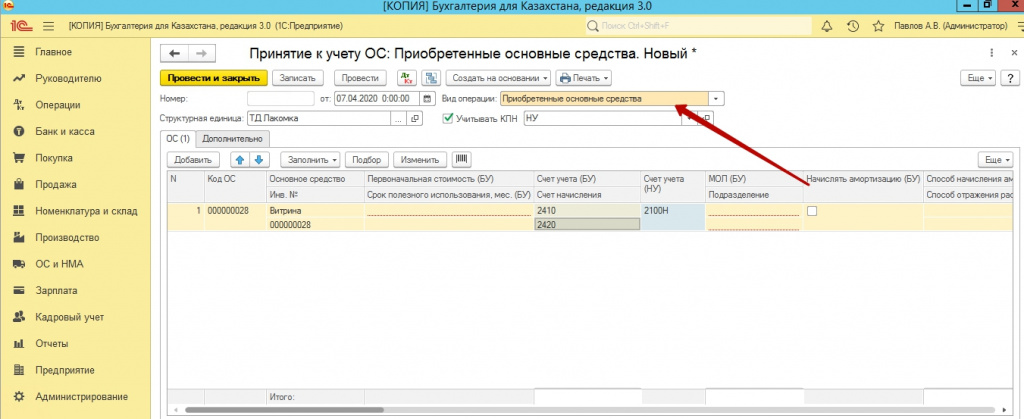Open Печать dropdown menu
The width and height of the screenshot is (1024, 419).
(583, 78)
